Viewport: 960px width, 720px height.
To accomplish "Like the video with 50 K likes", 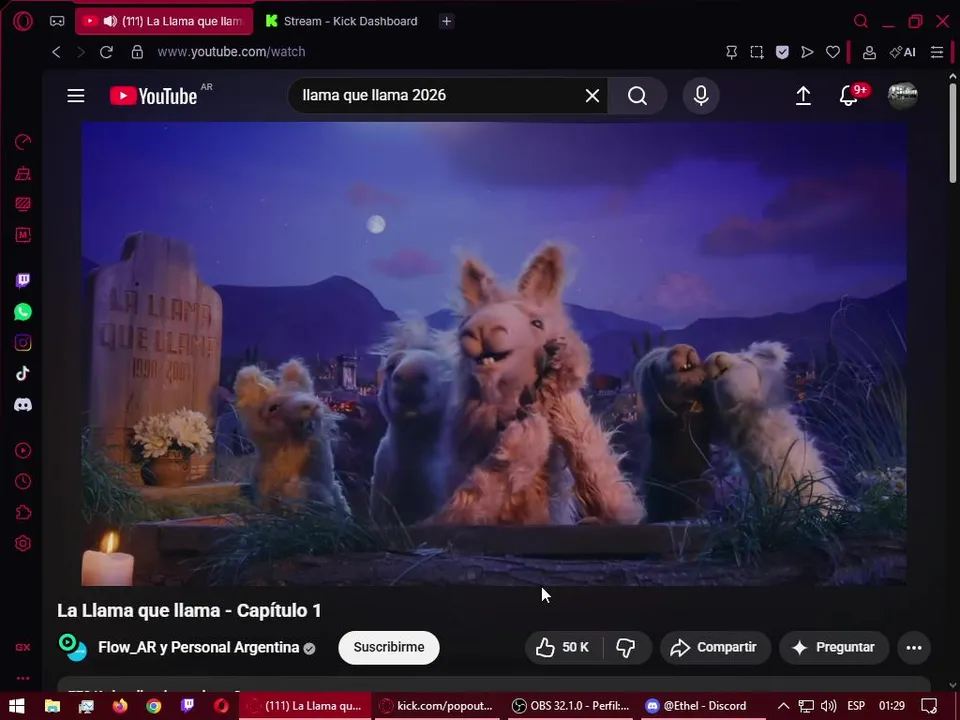I will pyautogui.click(x=563, y=648).
